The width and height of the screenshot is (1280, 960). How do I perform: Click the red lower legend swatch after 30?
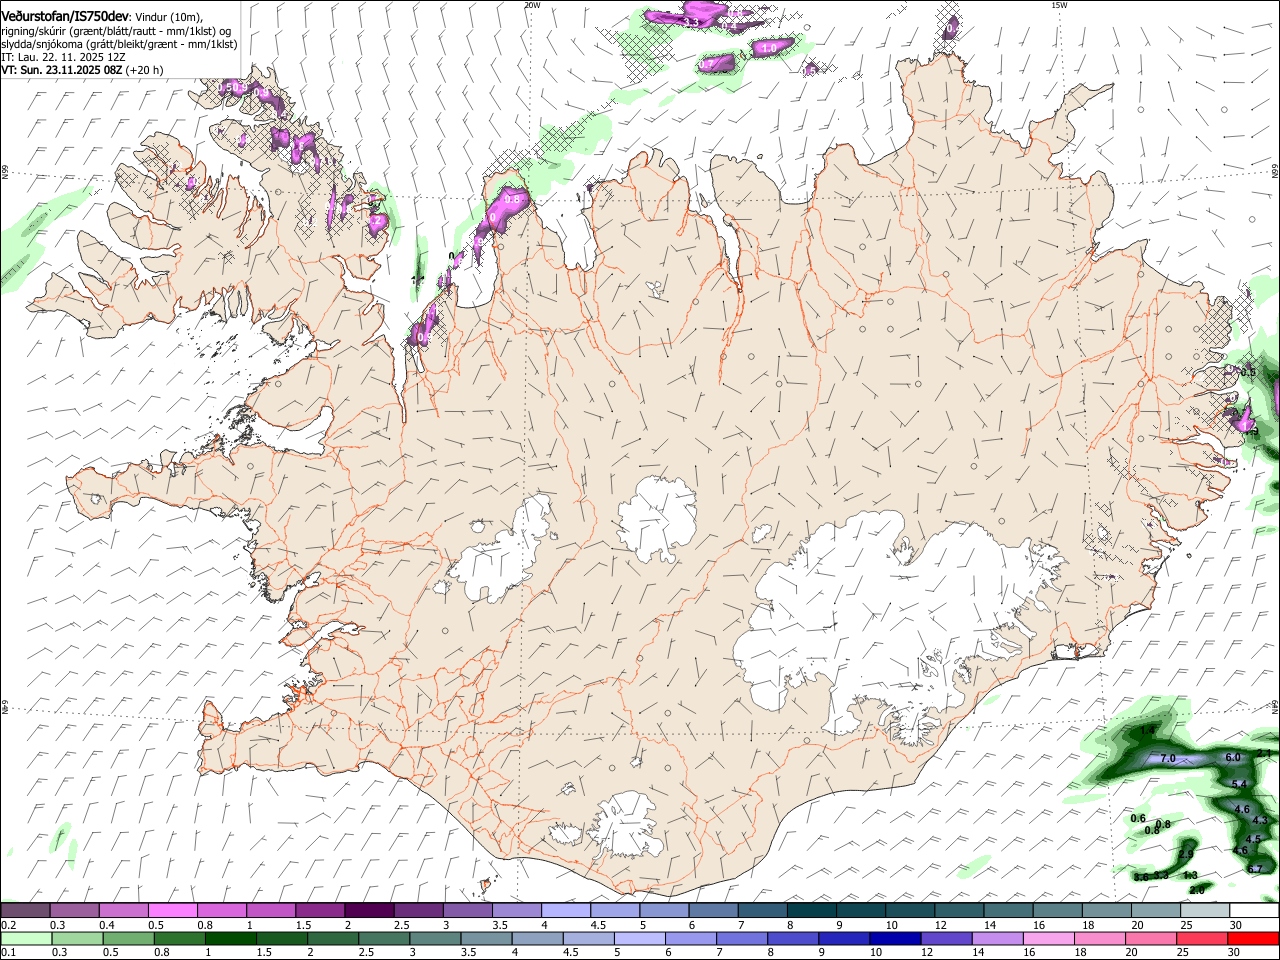coord(1254,939)
